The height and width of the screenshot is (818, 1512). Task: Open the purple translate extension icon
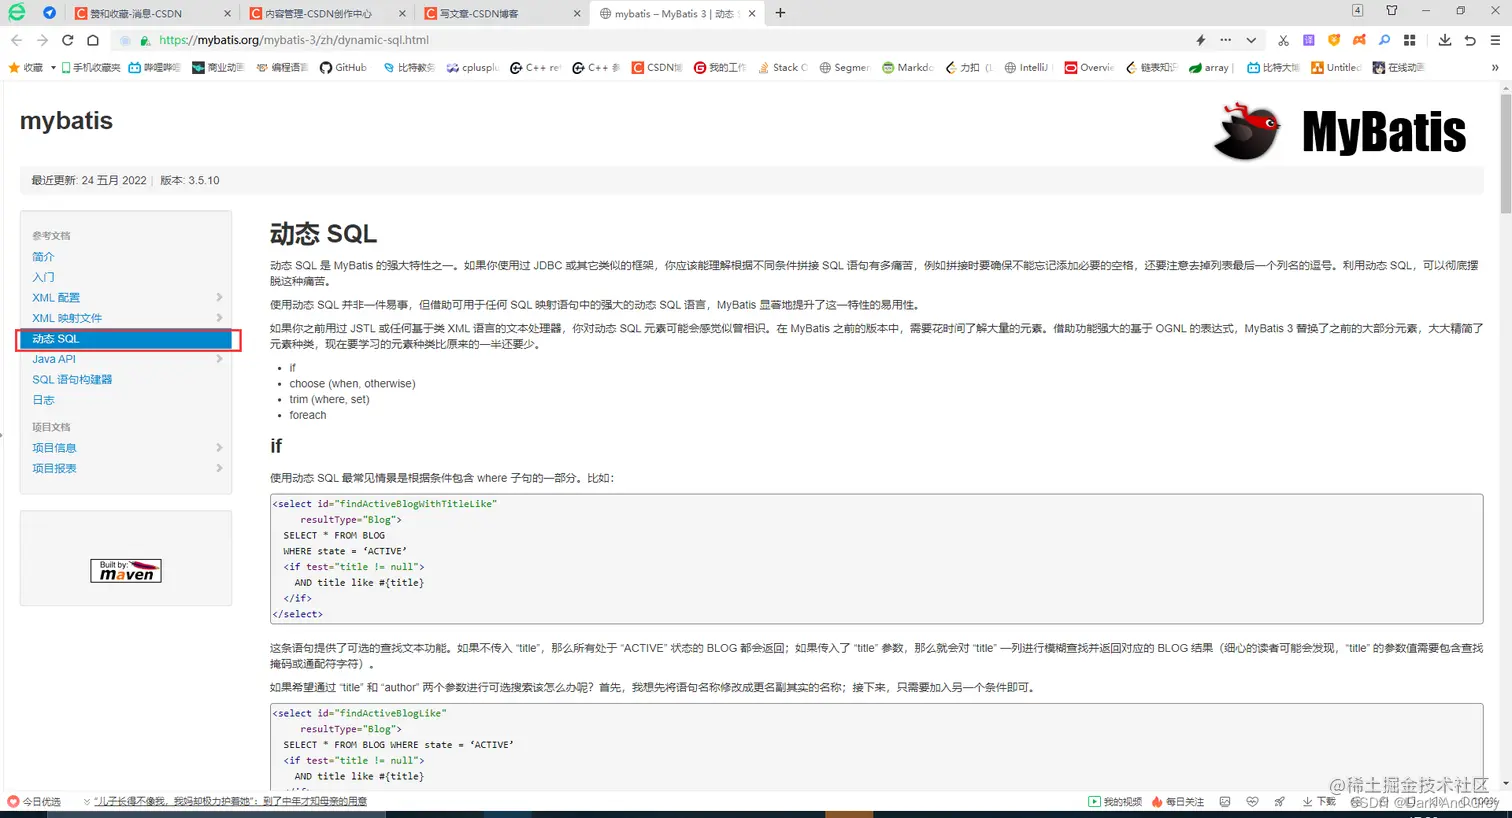[x=1309, y=40]
